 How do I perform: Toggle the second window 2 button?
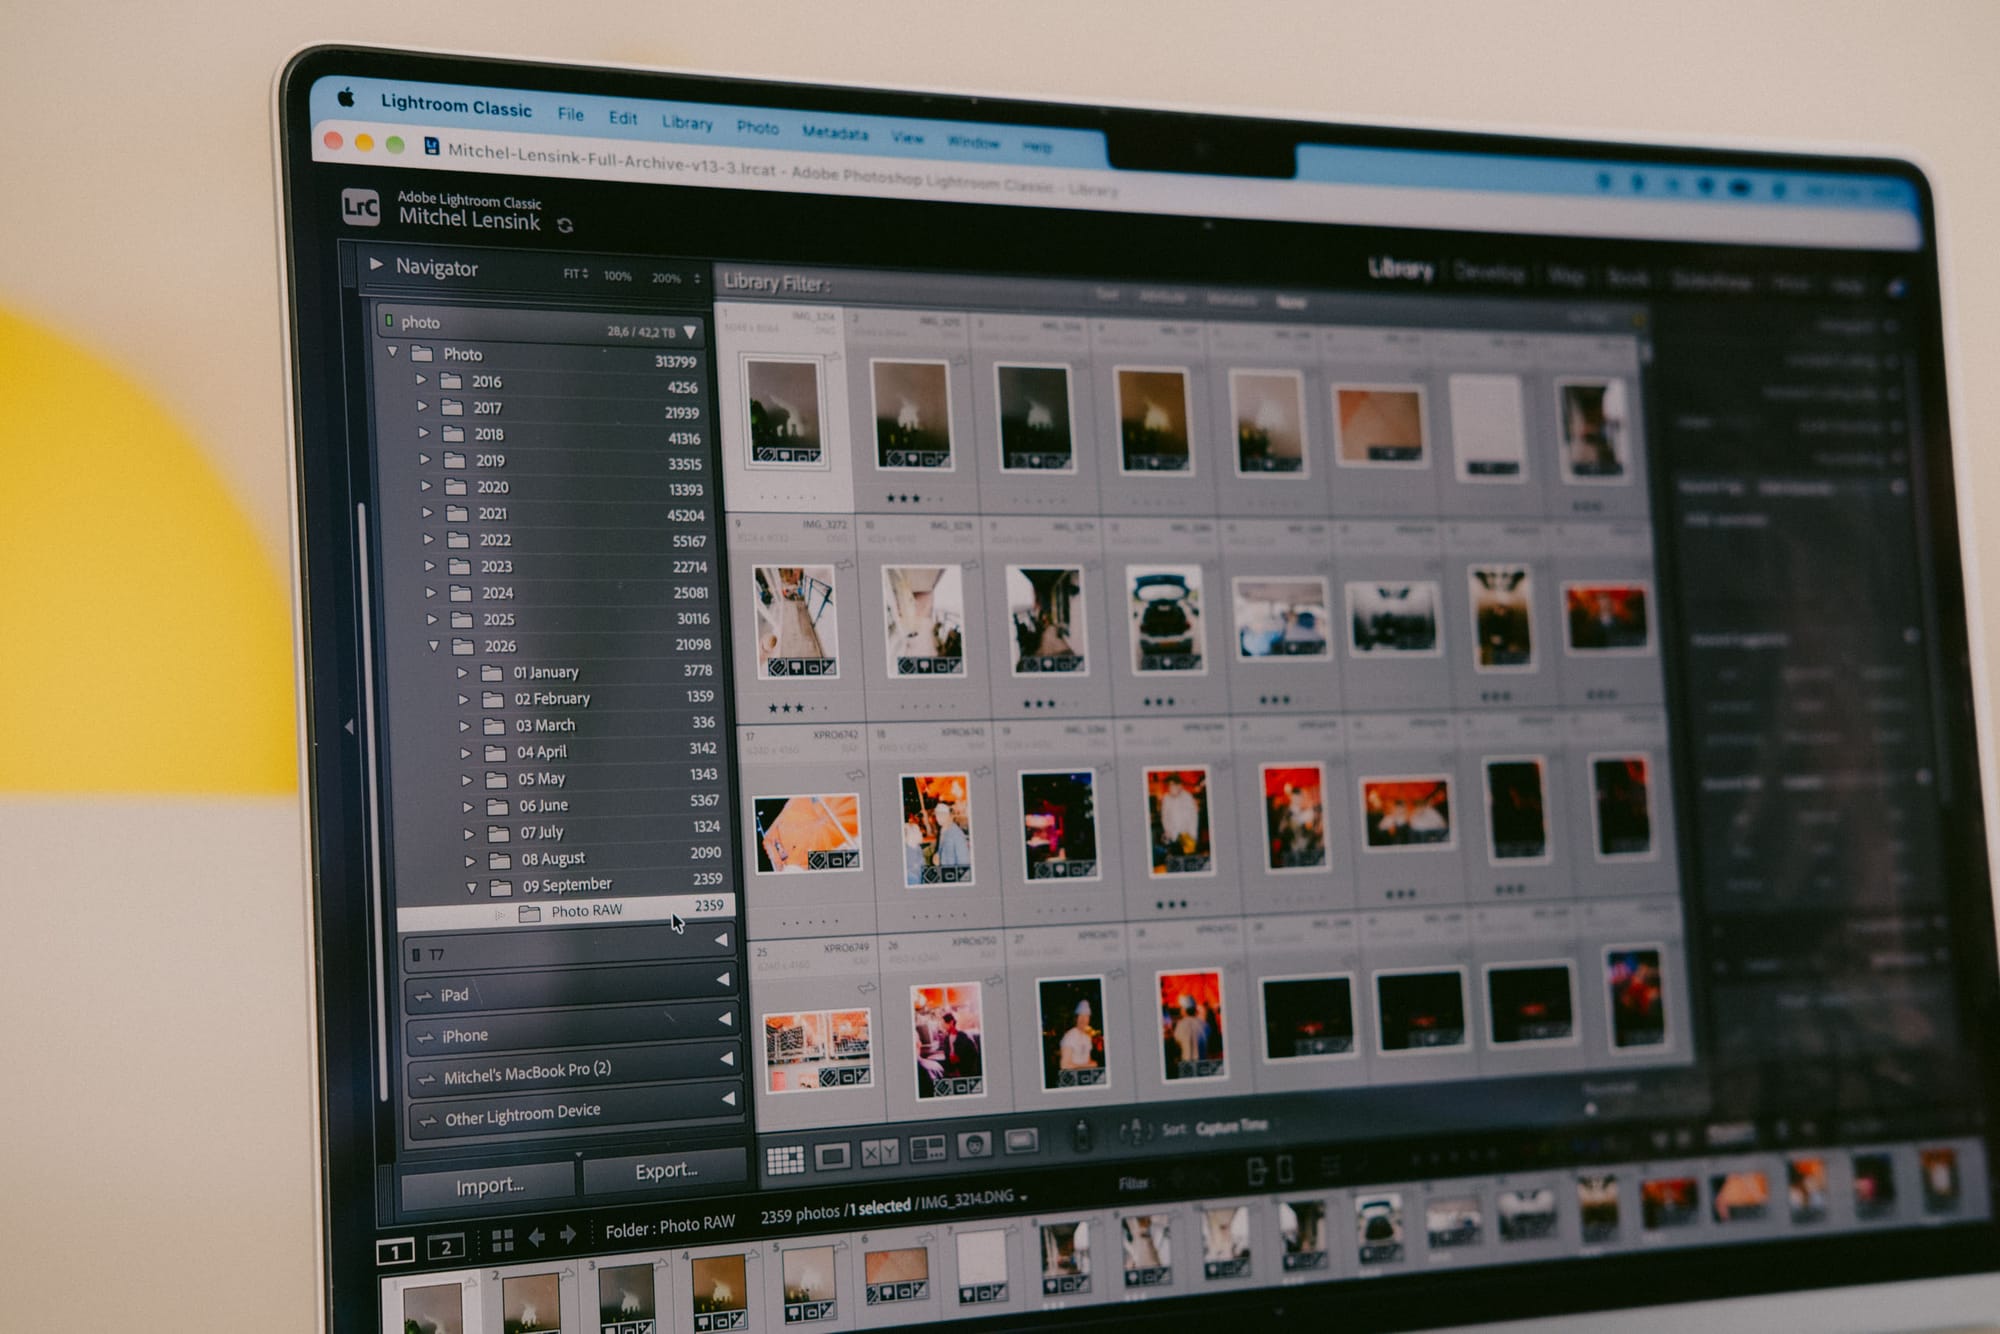pyautogui.click(x=446, y=1246)
